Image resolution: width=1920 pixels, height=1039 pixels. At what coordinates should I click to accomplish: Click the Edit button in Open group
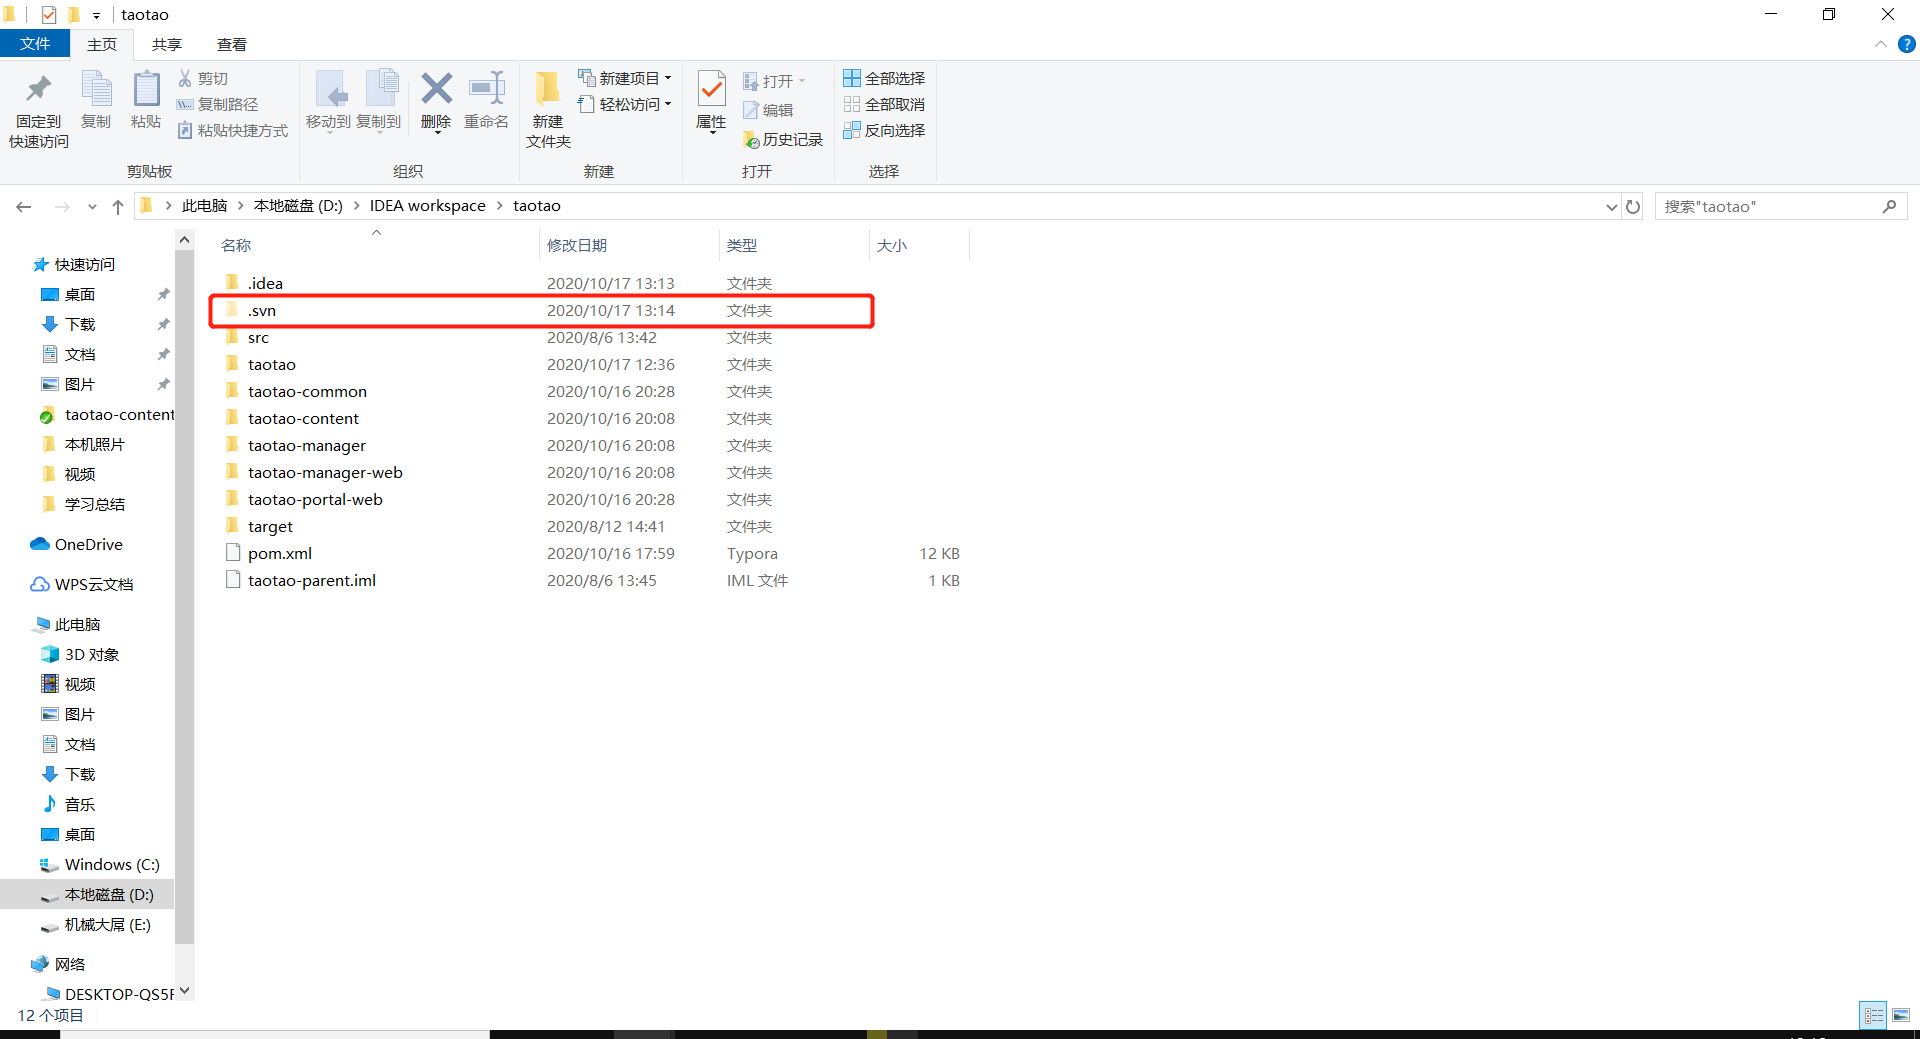pyautogui.click(x=768, y=110)
